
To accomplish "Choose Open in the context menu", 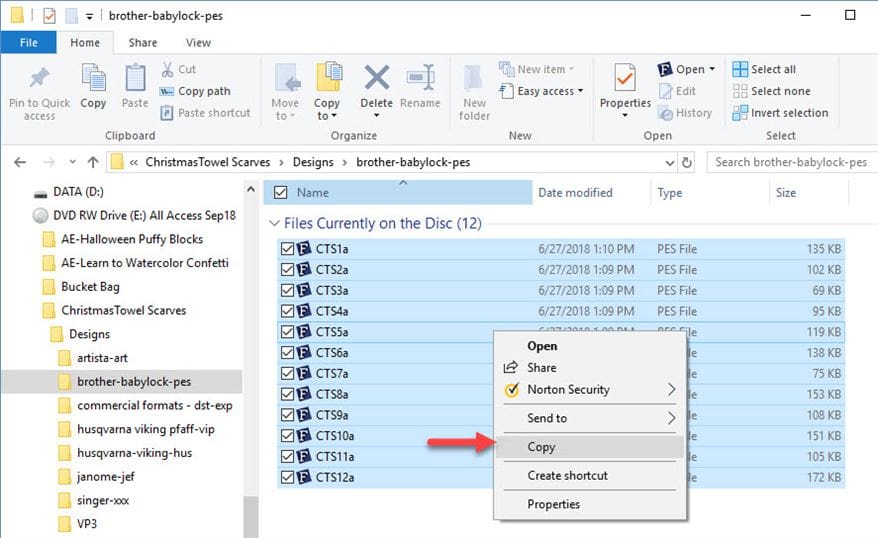I will coord(590,346).
